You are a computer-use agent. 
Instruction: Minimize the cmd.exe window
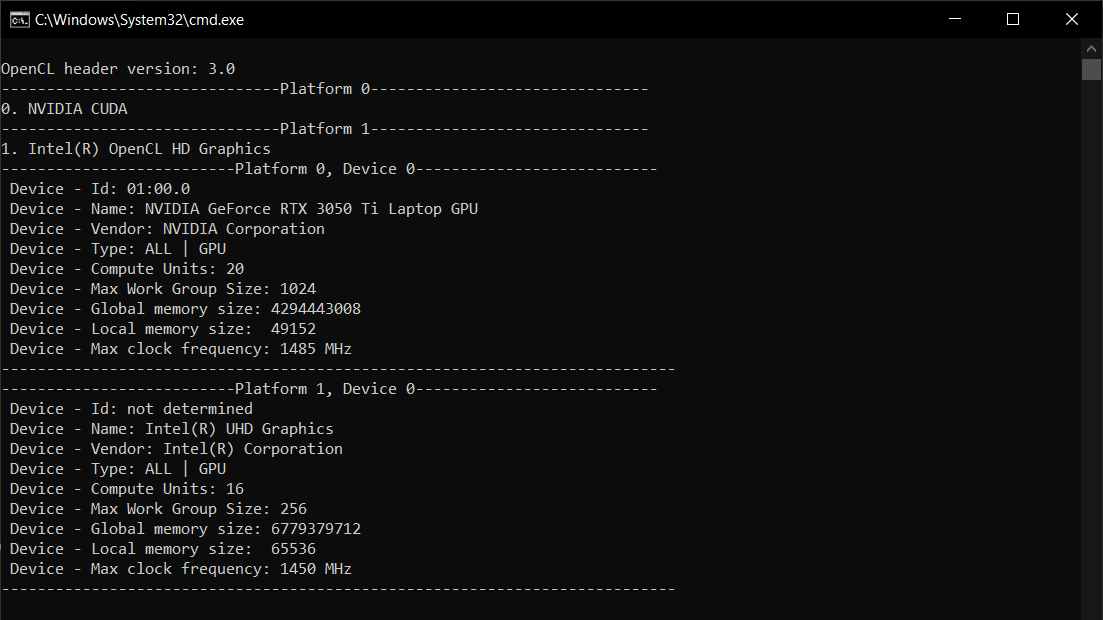(955, 19)
